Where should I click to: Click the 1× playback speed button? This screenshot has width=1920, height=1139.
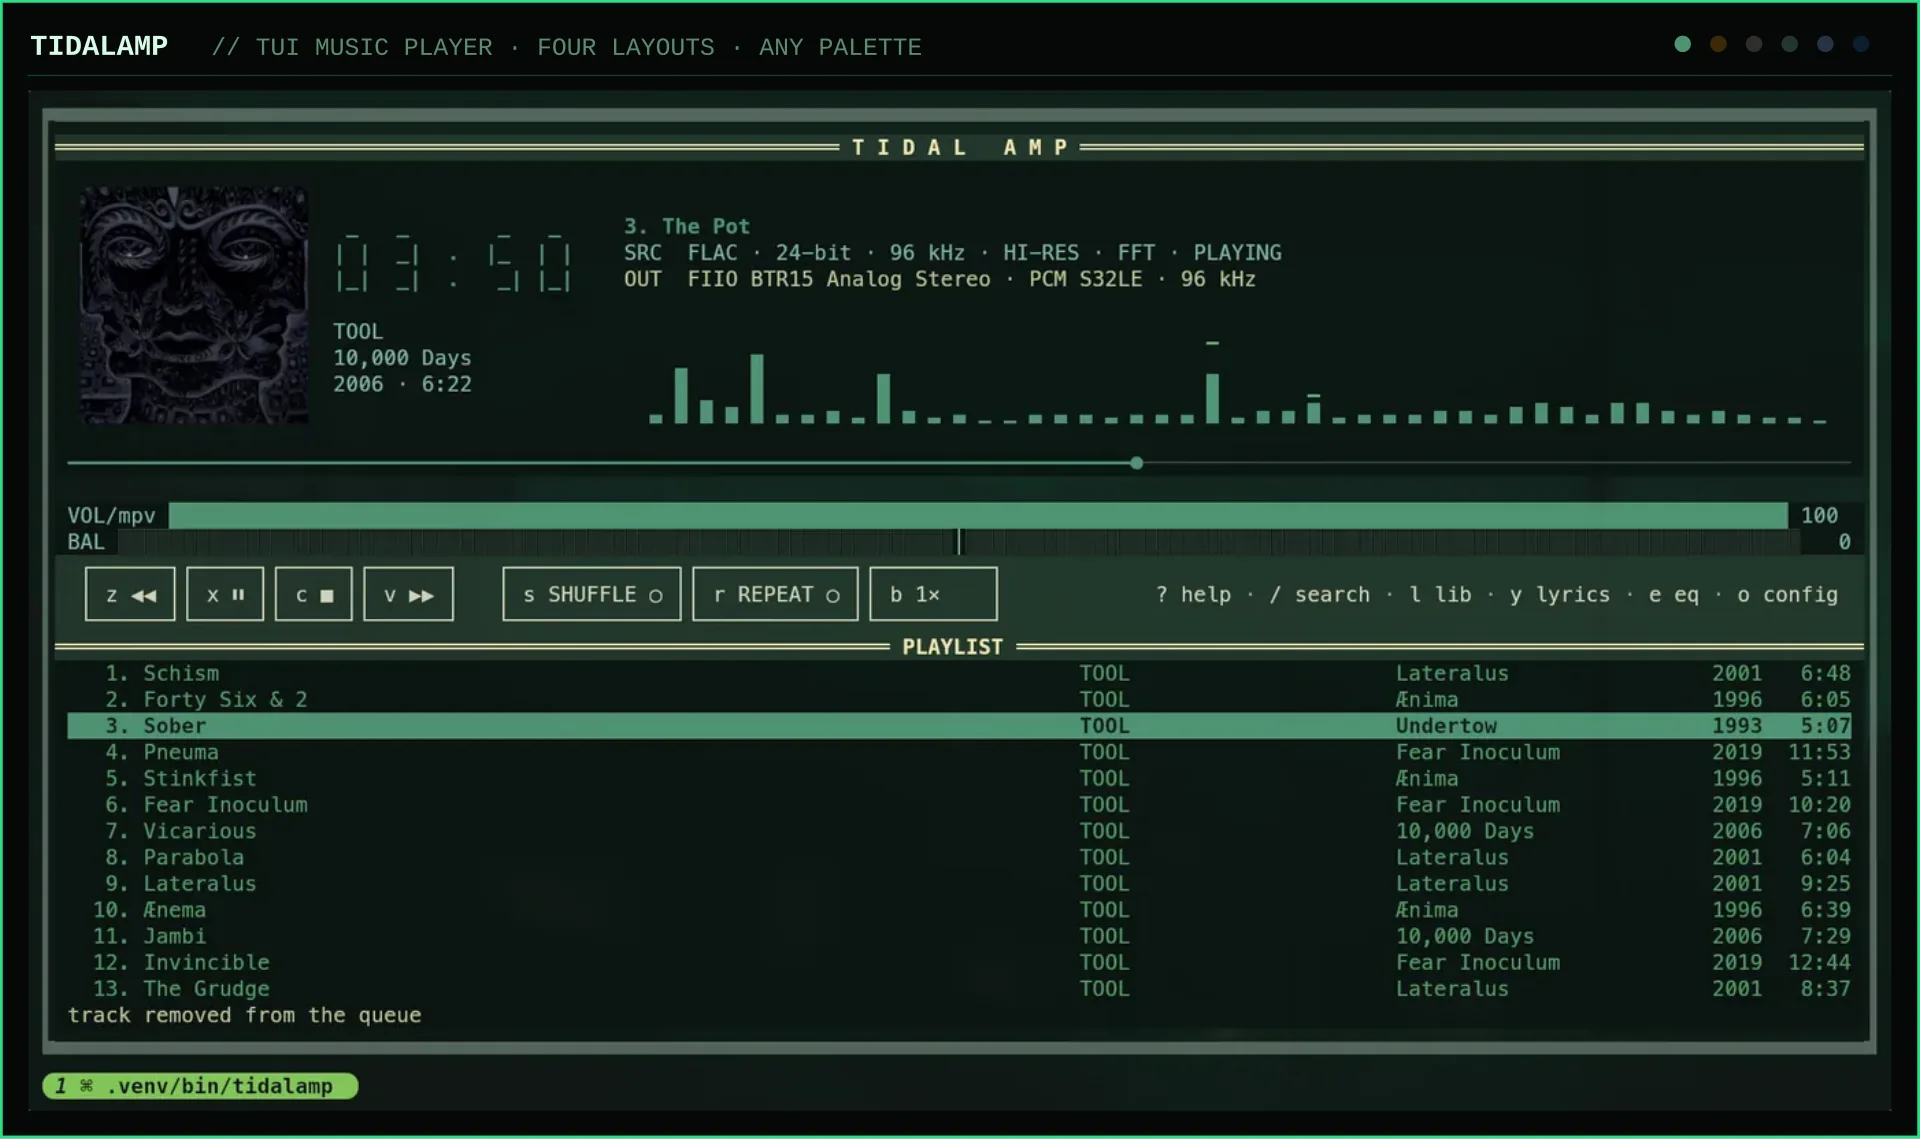pyautogui.click(x=933, y=595)
